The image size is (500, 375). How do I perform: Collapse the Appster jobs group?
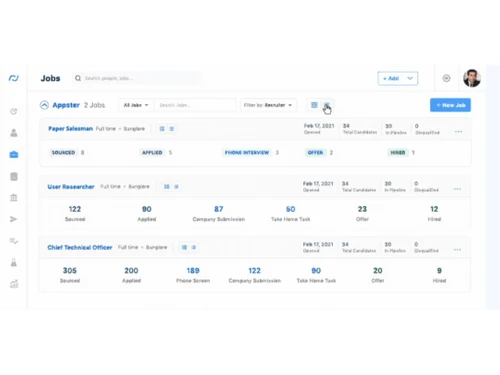click(x=44, y=105)
